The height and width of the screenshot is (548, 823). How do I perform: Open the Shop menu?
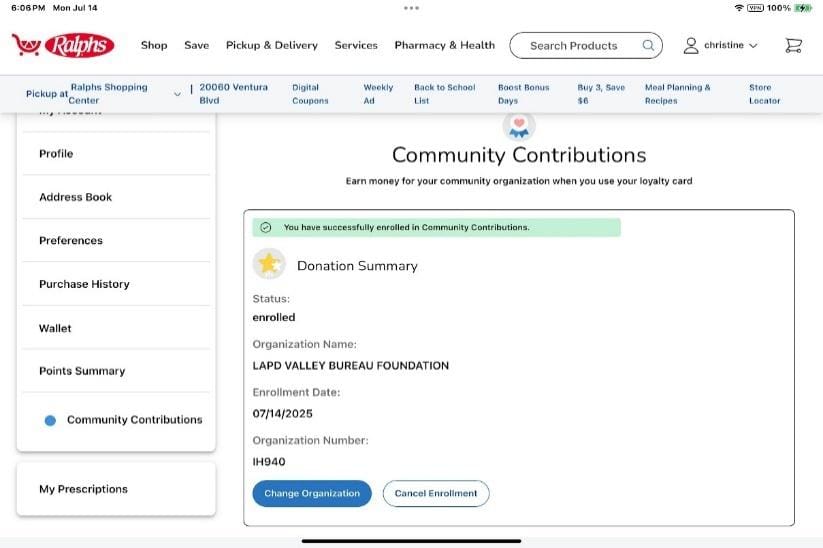coord(154,45)
